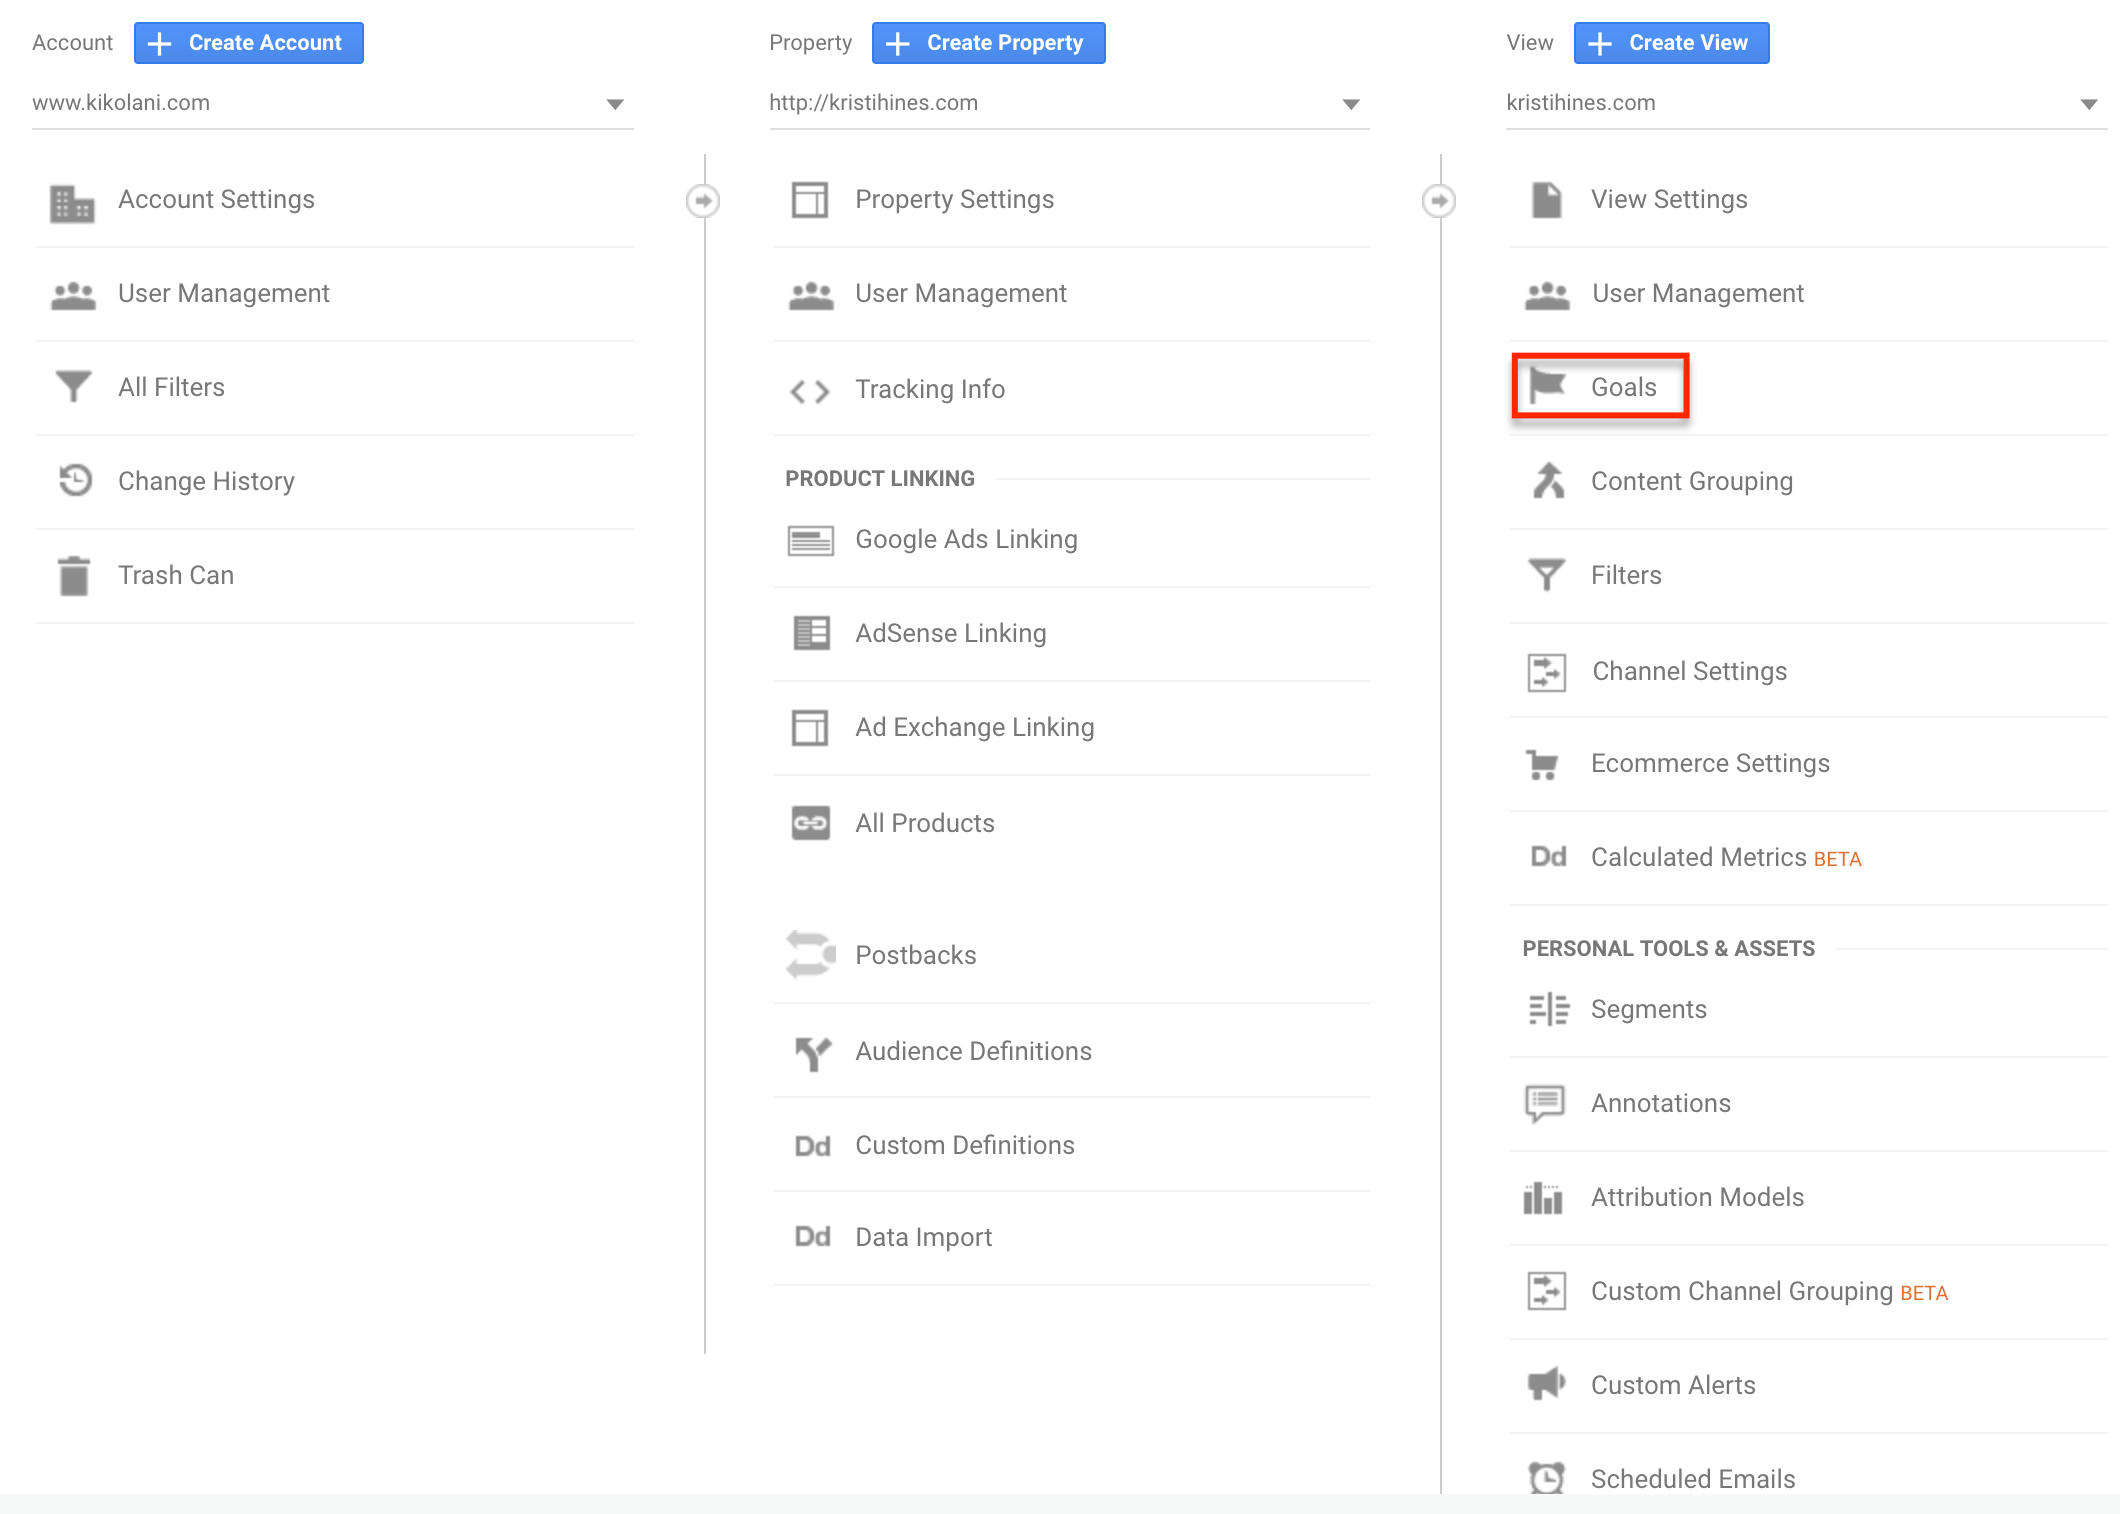
Task: Click User Management under Account column
Action: [226, 293]
